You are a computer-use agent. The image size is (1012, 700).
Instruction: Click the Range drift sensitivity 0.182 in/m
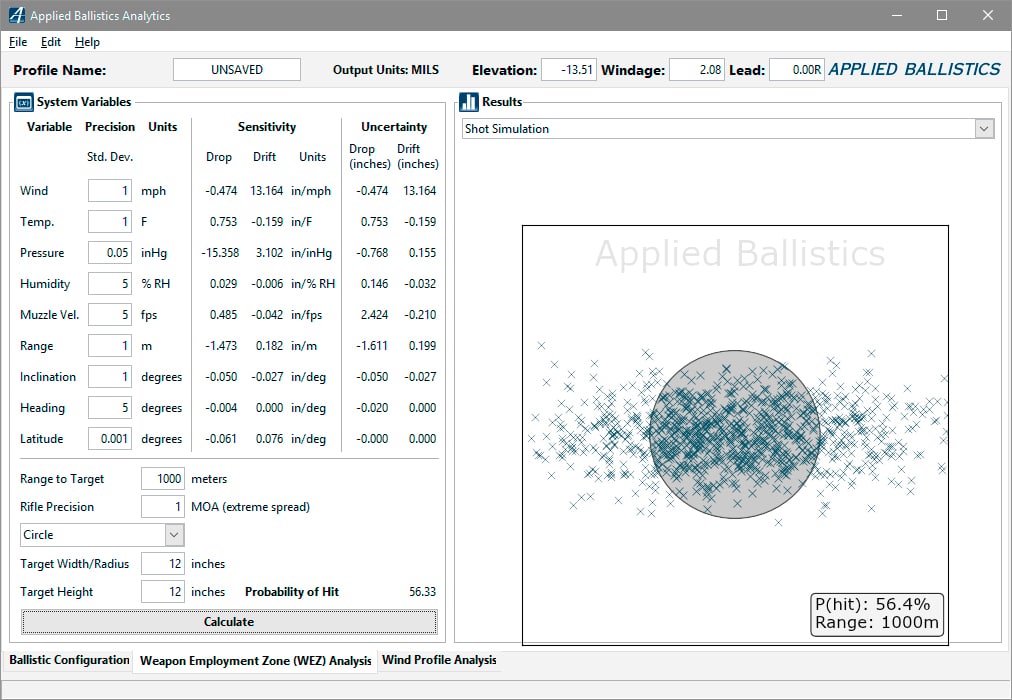(x=269, y=346)
